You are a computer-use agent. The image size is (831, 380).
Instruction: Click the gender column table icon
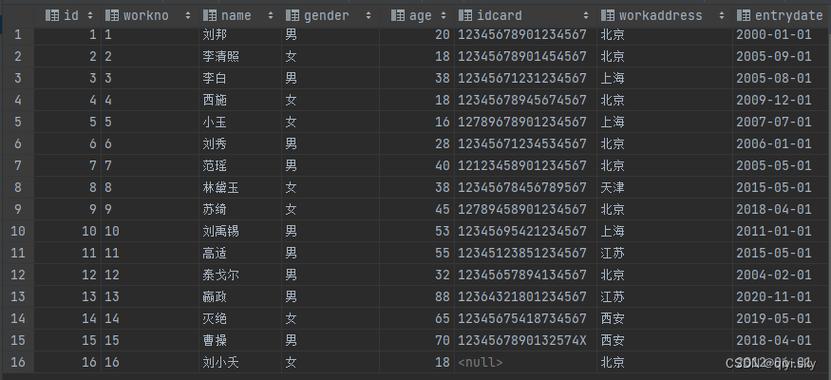pyautogui.click(x=293, y=16)
